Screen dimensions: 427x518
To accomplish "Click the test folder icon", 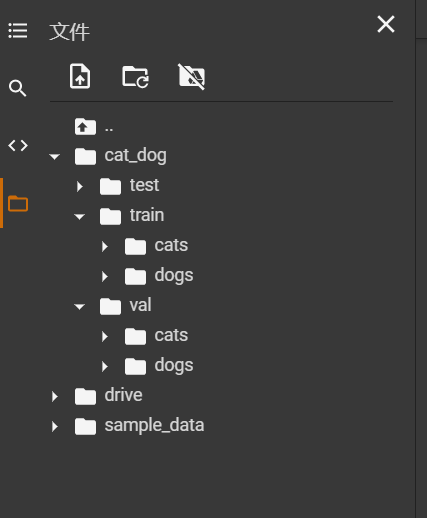I will coord(110,186).
